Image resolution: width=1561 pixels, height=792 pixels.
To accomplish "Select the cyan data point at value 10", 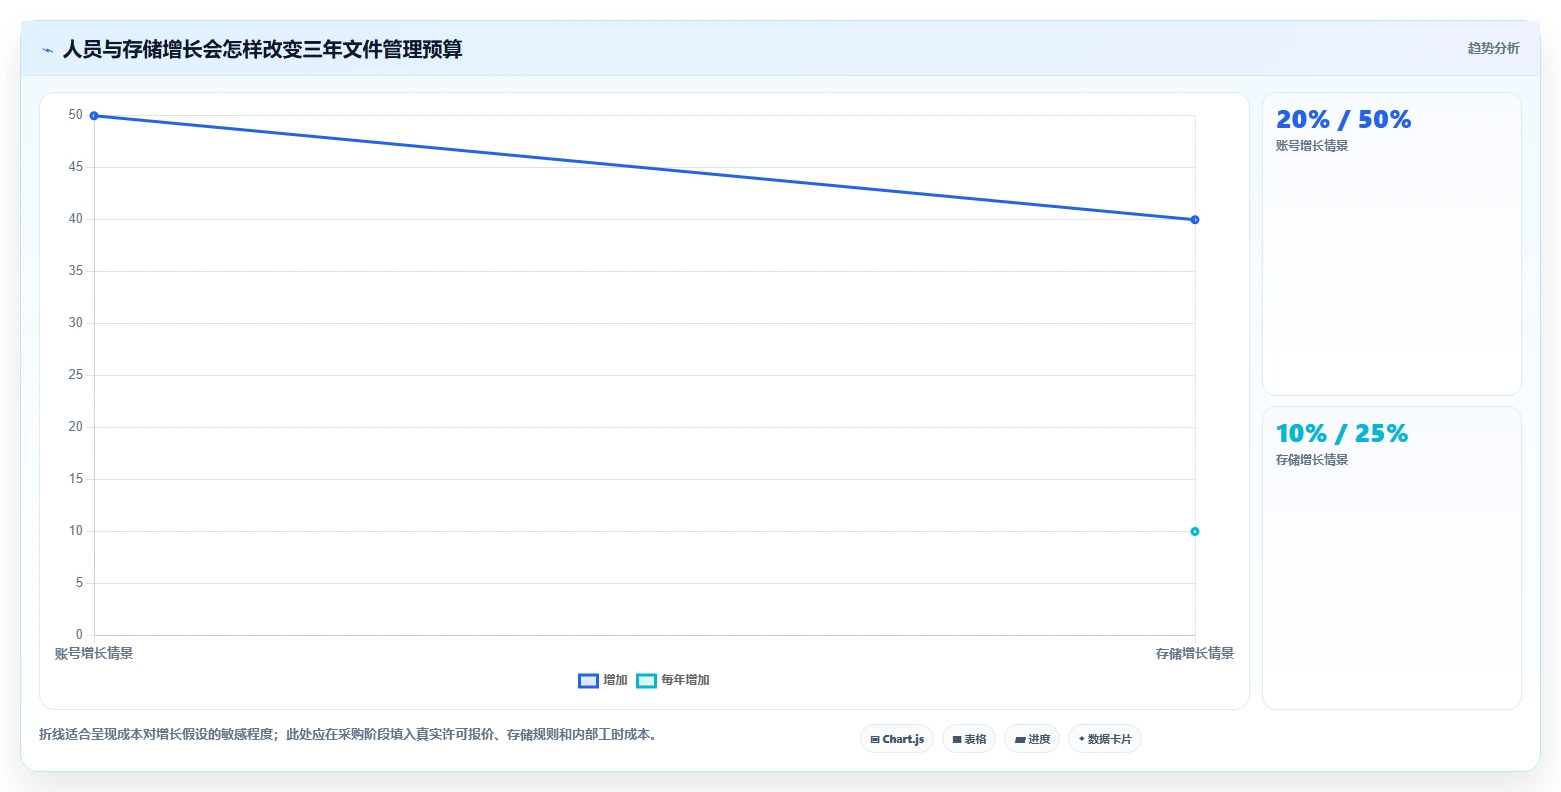I will pyautogui.click(x=1195, y=532).
